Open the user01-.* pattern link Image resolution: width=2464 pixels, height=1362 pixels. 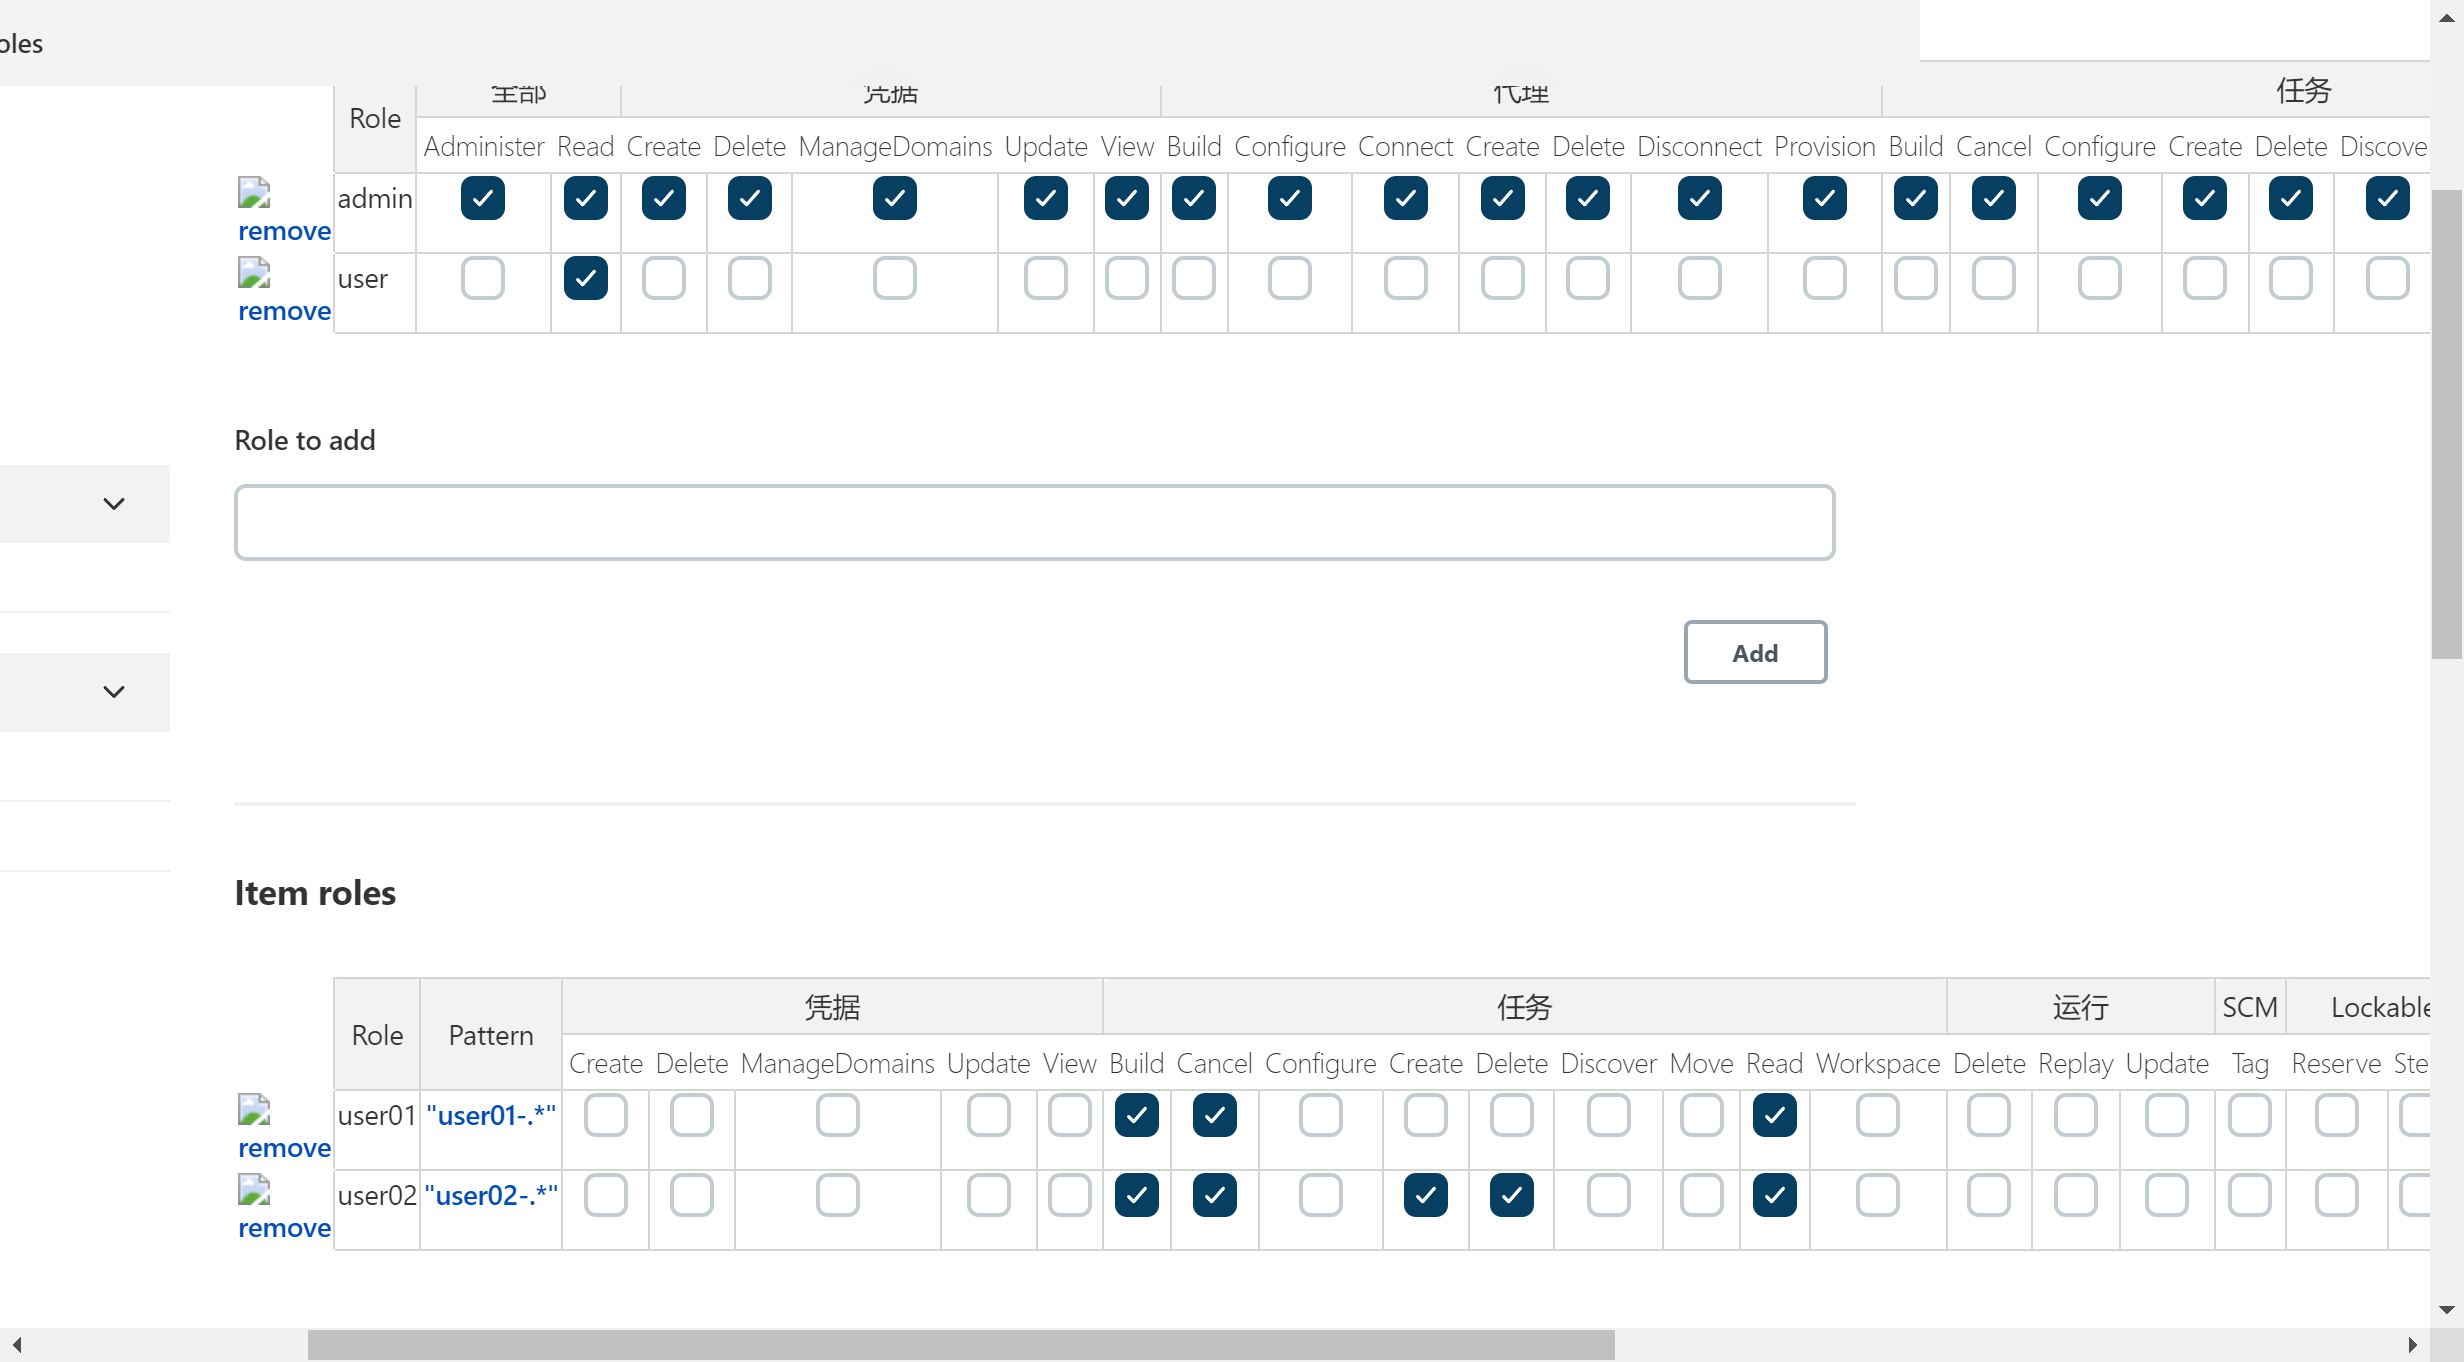[491, 1114]
